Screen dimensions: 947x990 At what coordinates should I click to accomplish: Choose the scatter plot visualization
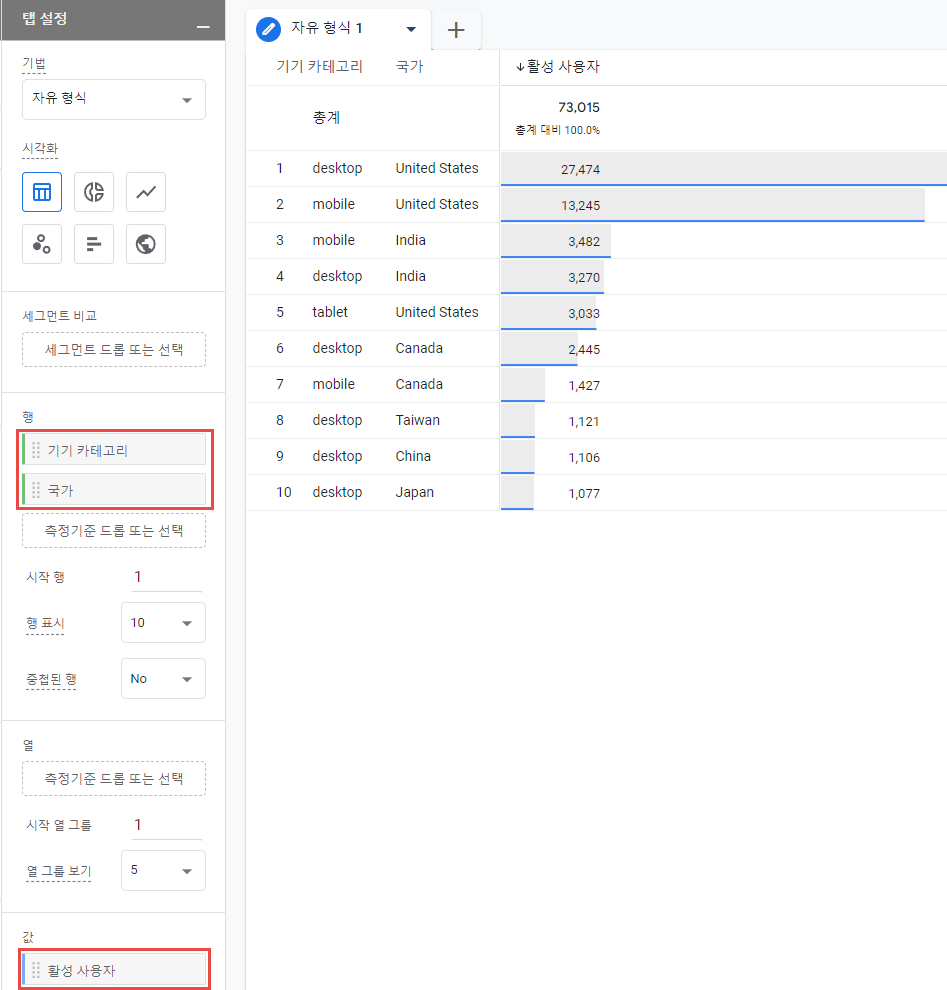point(41,243)
